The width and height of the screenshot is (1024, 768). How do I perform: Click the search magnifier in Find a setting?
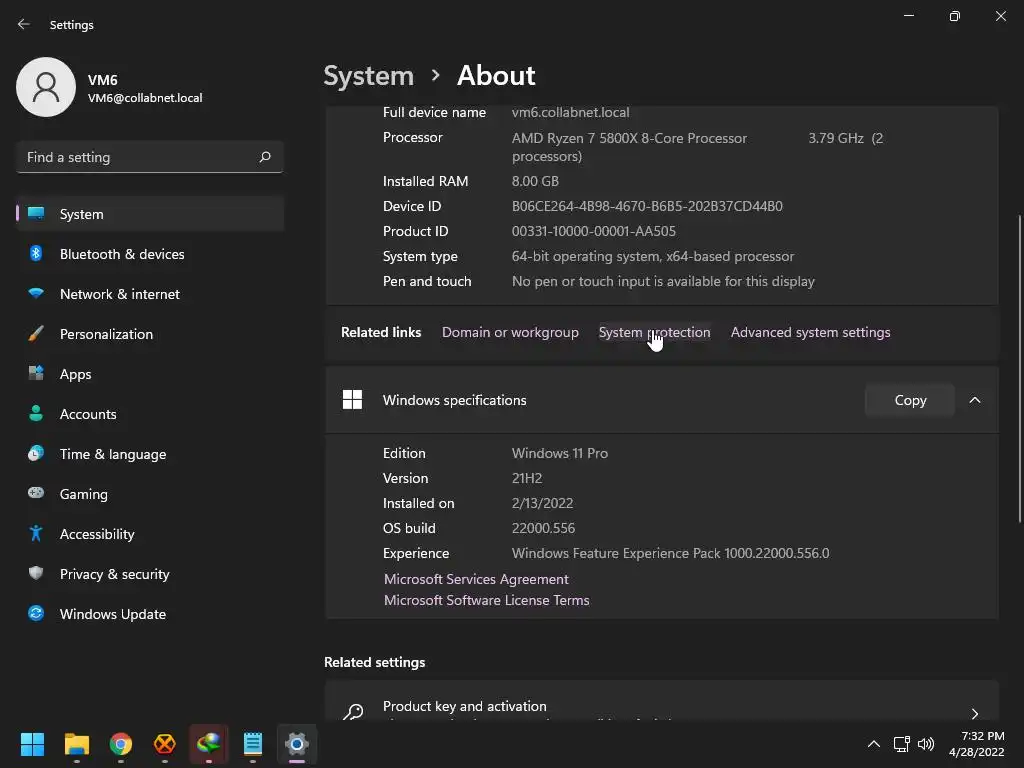264,157
